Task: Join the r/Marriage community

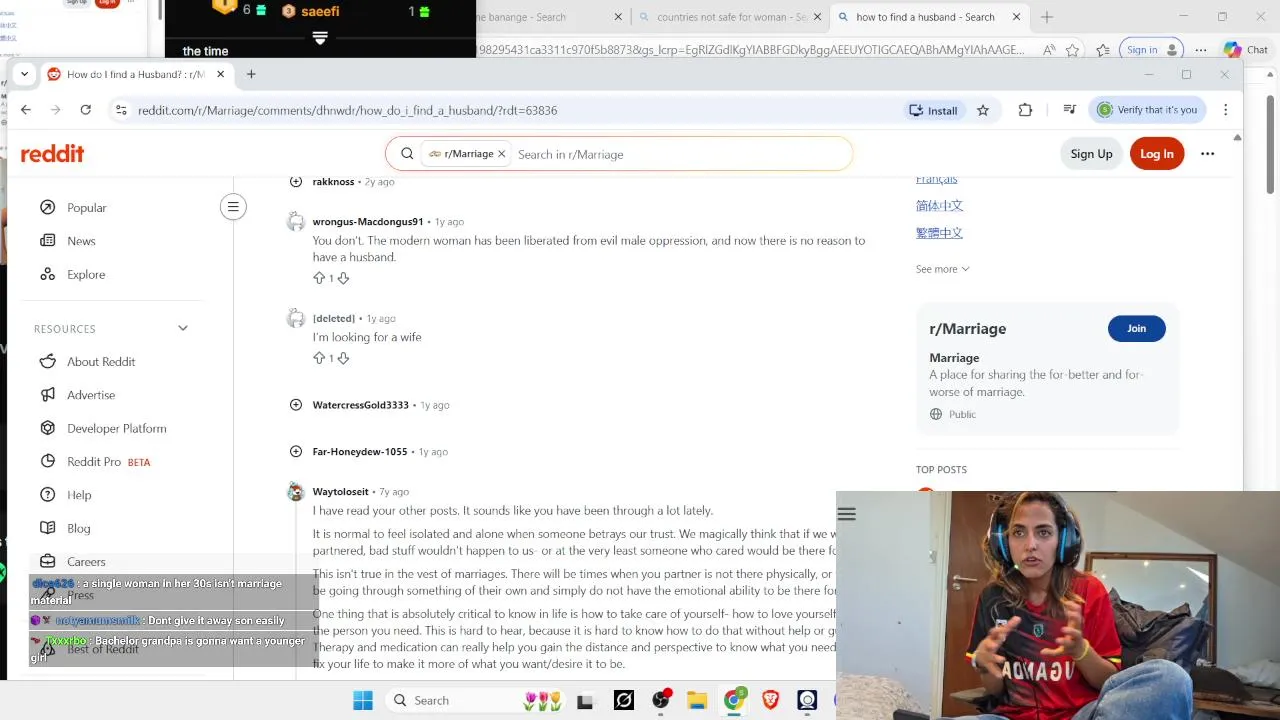Action: [1137, 329]
